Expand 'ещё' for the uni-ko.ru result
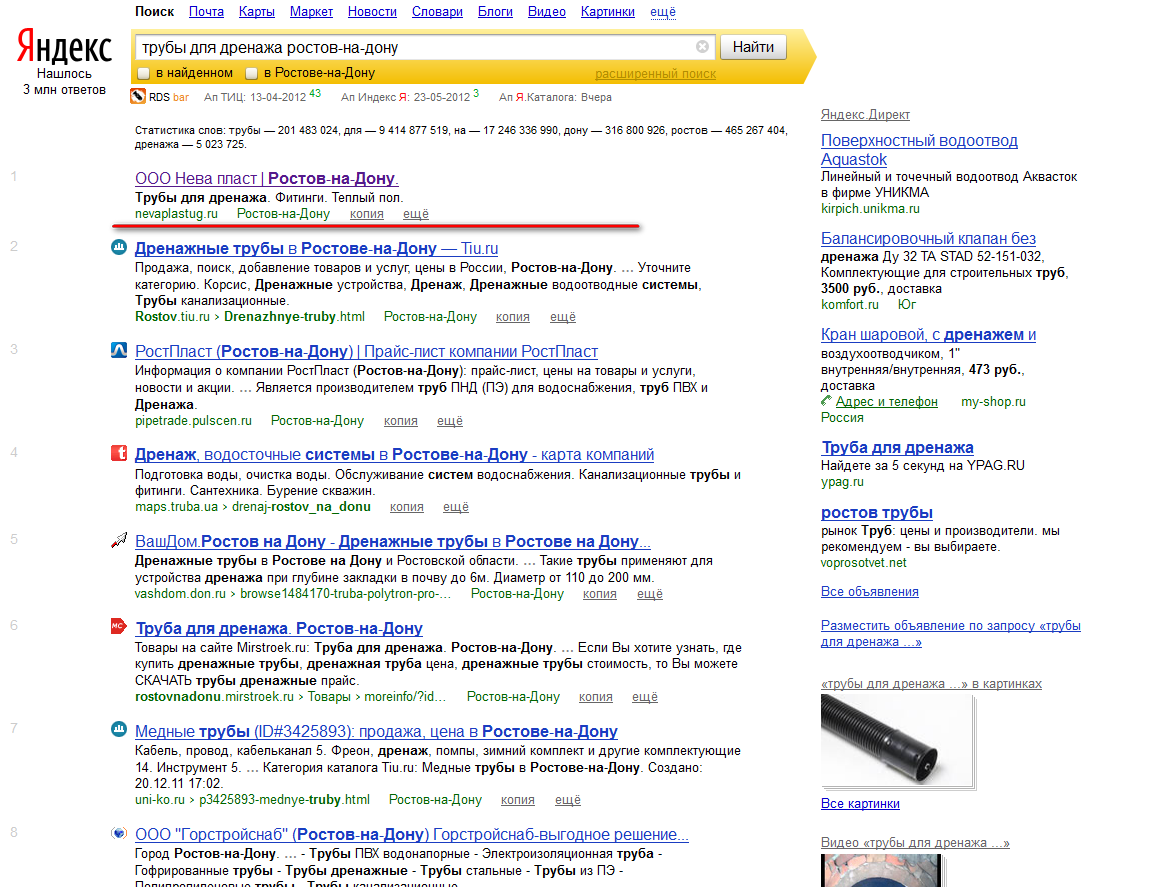The height and width of the screenshot is (887, 1166). 568,800
